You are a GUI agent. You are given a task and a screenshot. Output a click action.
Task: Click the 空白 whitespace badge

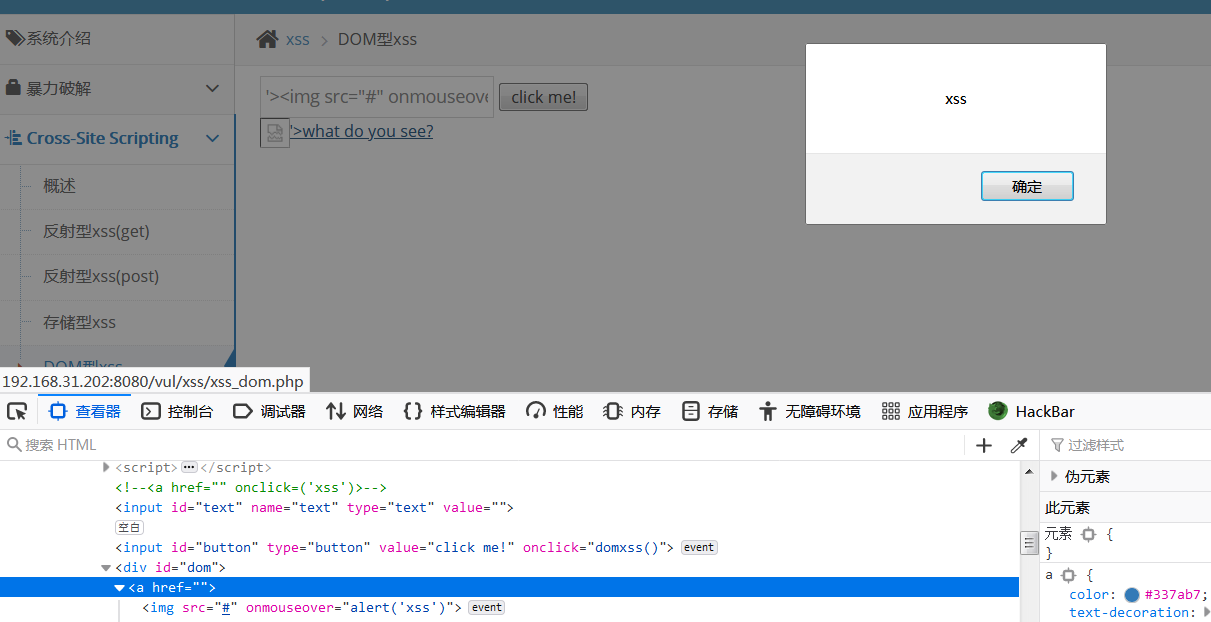(x=130, y=527)
